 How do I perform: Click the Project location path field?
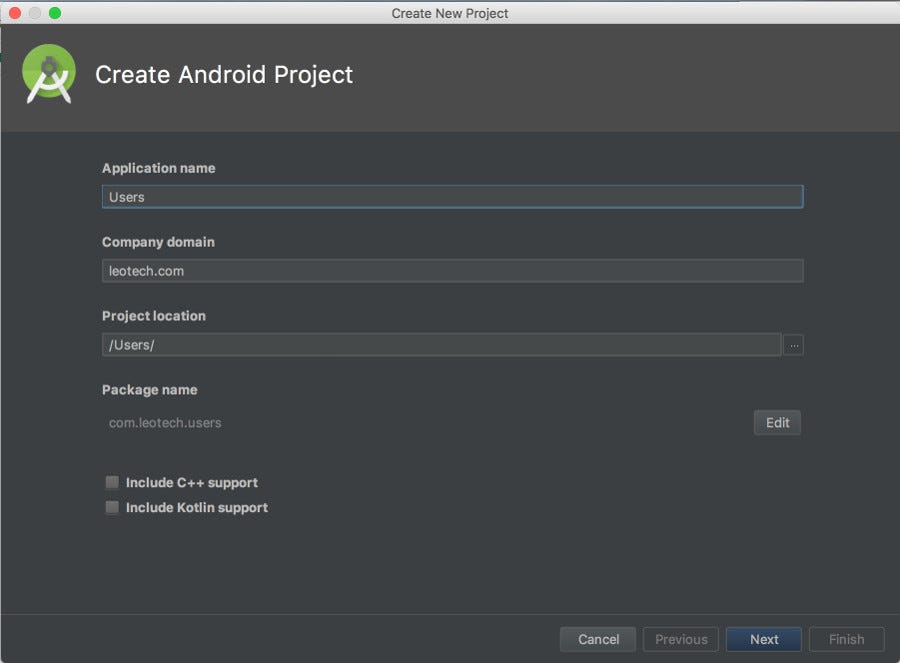pyautogui.click(x=441, y=345)
